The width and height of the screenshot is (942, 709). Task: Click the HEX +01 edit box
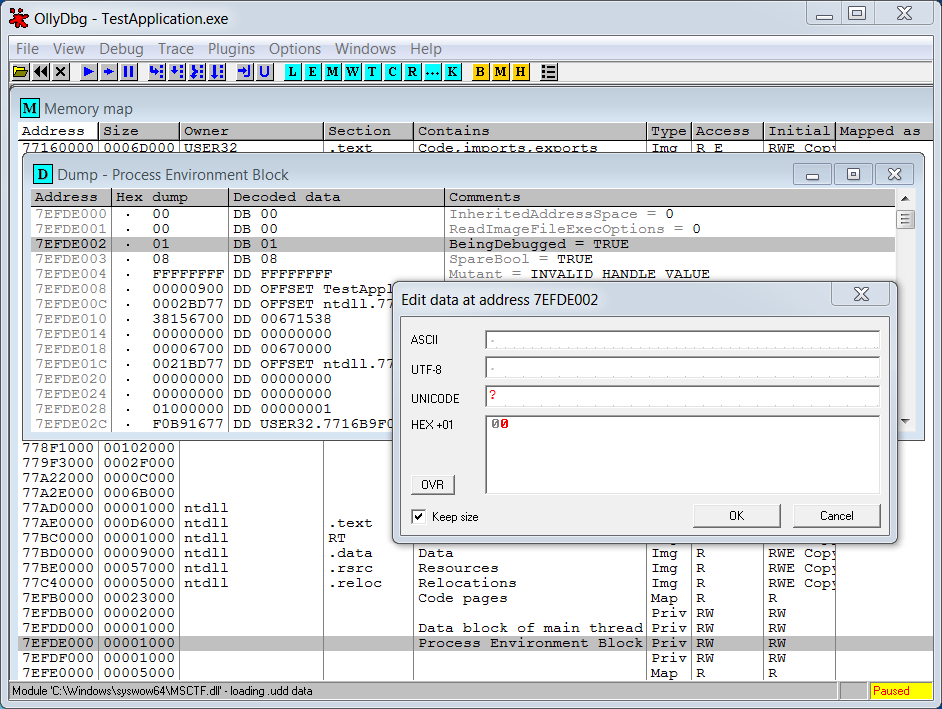[x=682, y=455]
